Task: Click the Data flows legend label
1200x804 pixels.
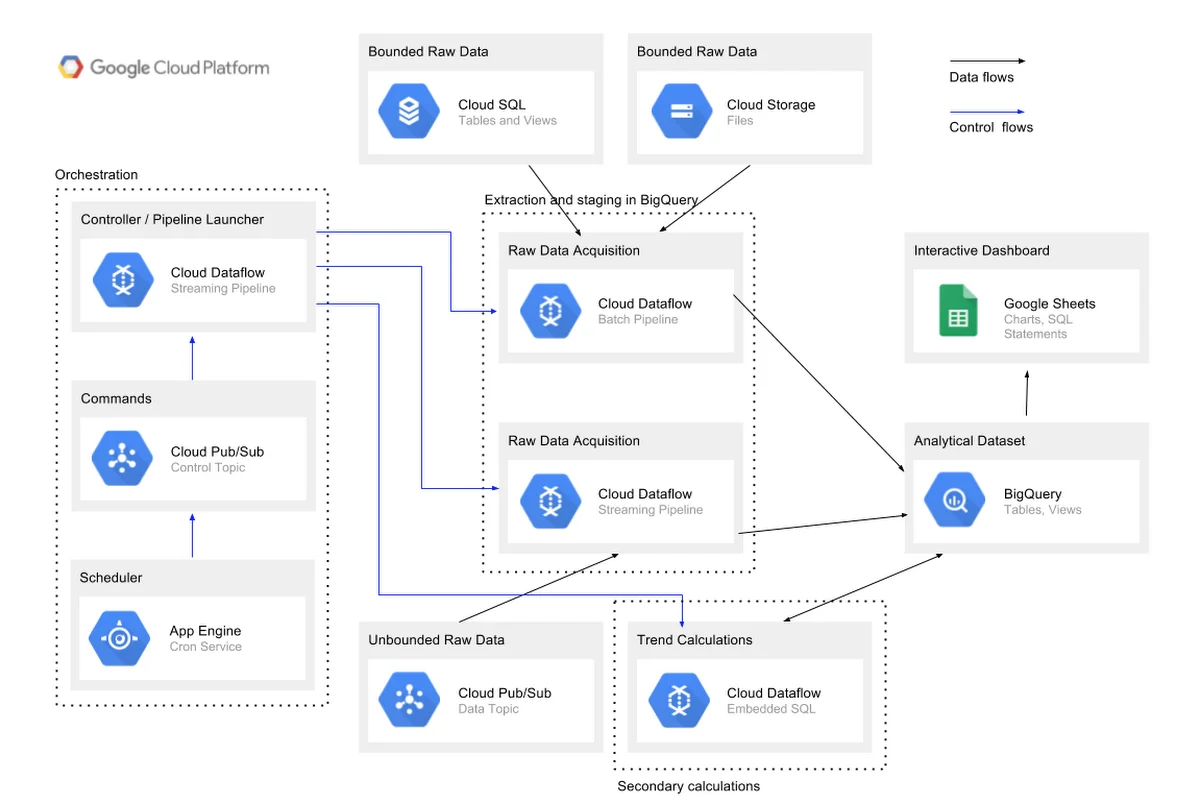Action: [982, 77]
